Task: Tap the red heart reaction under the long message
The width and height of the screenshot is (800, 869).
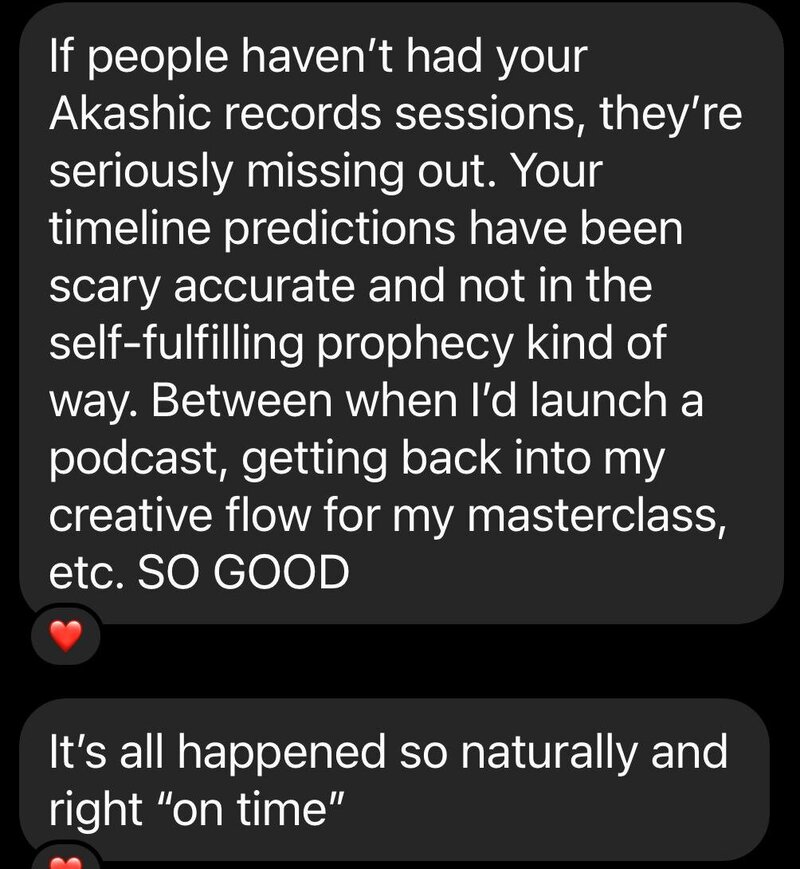Action: [66, 636]
